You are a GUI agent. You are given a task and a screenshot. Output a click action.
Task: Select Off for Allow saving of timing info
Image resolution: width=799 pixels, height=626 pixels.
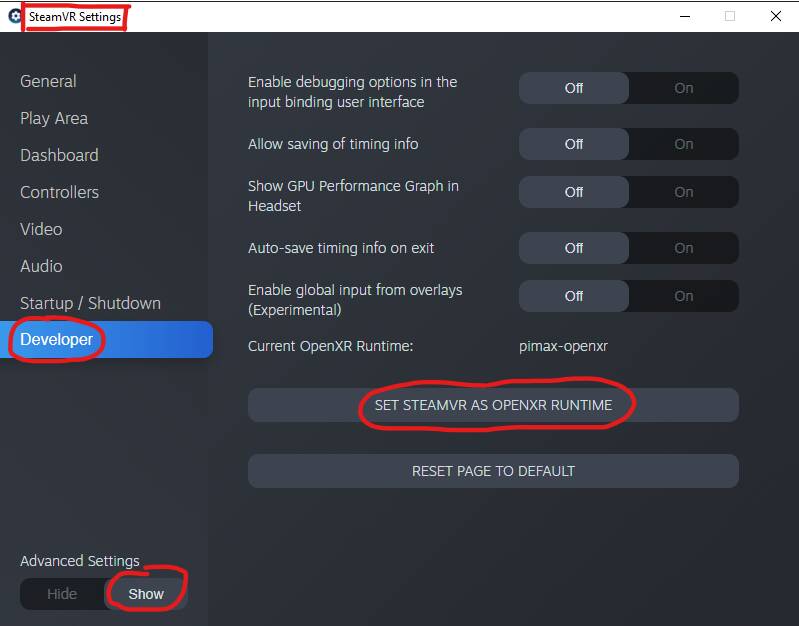[x=574, y=144]
